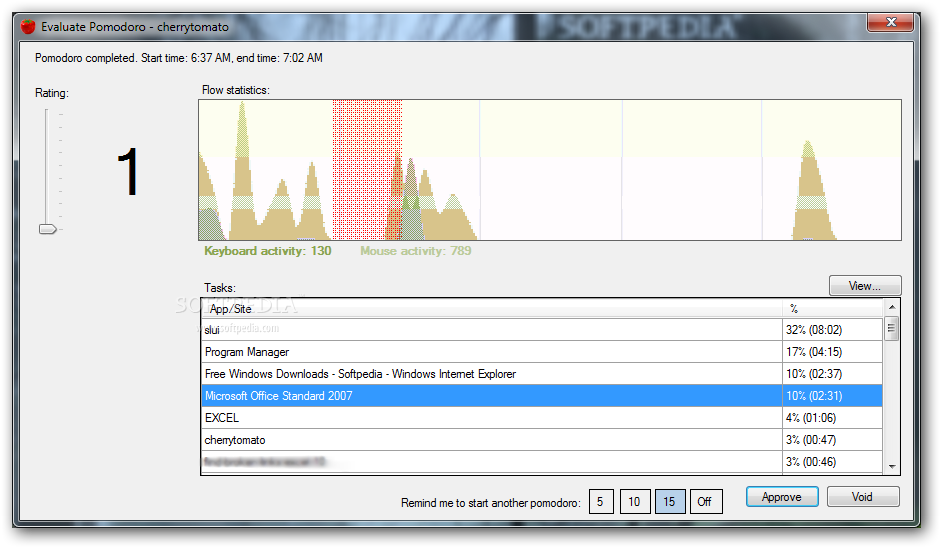Click the 3% (00:47) cell
This screenshot has width=941, height=548.
coord(832,440)
